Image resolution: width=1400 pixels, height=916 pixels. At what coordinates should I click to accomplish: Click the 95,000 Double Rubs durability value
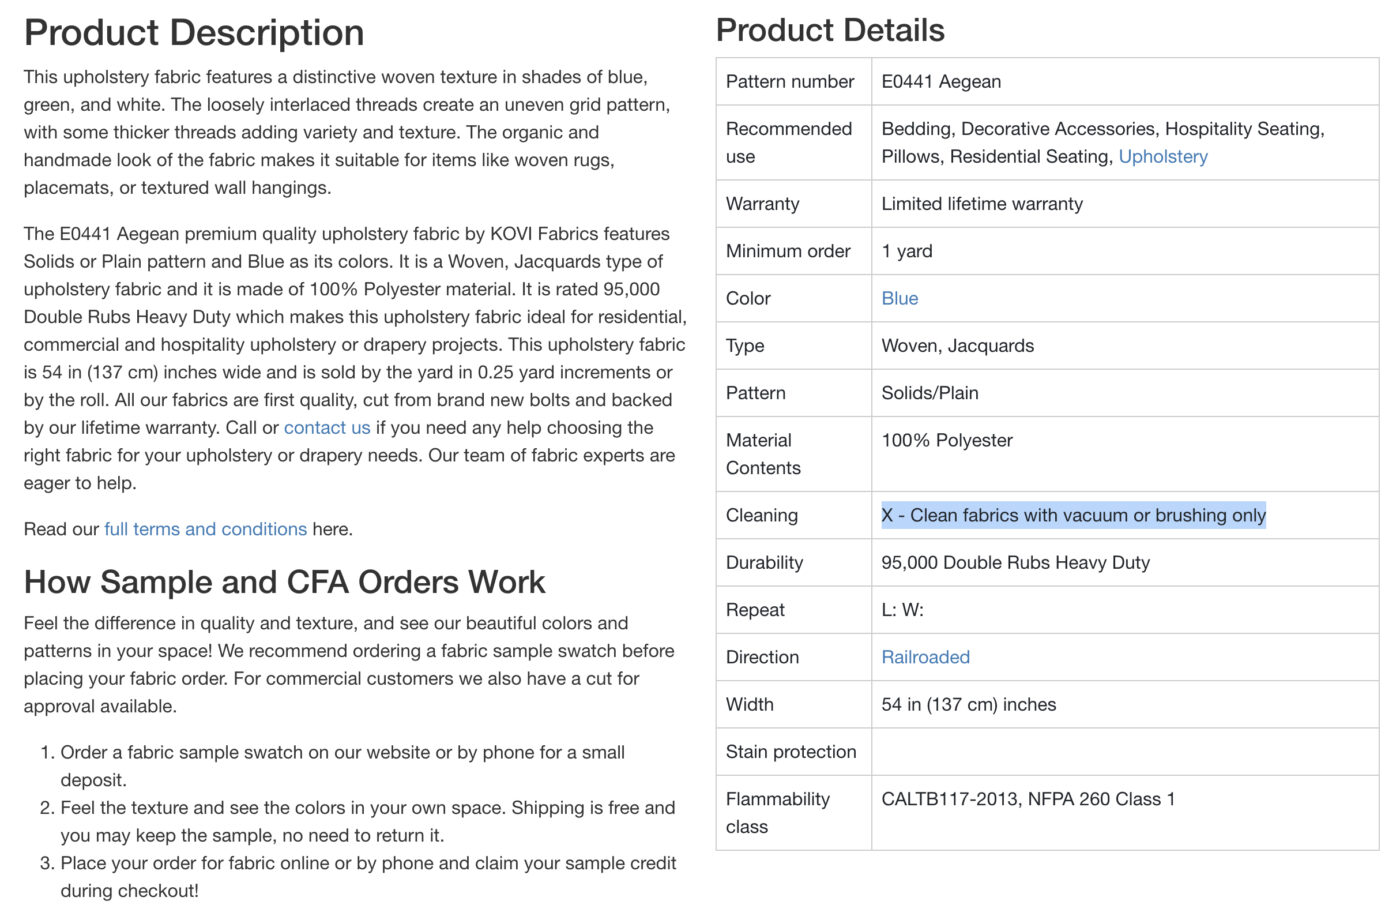coord(1015,563)
